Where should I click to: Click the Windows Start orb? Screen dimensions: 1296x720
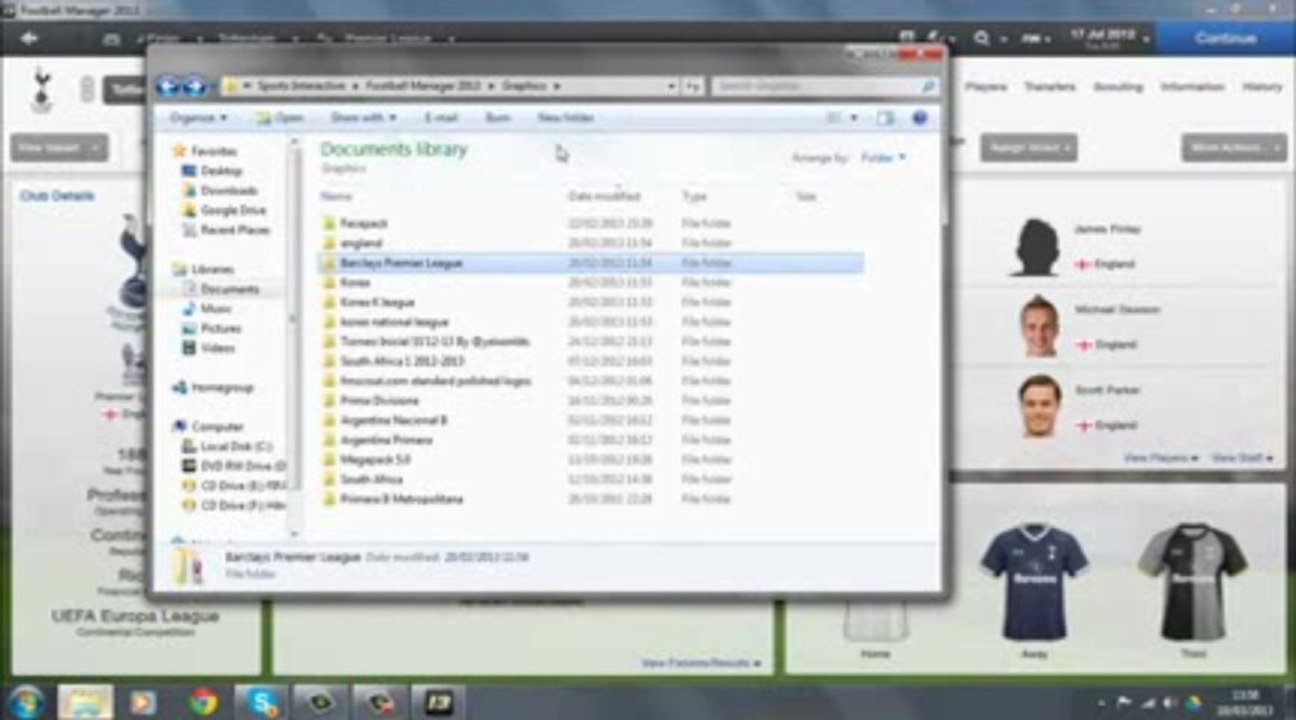25,702
